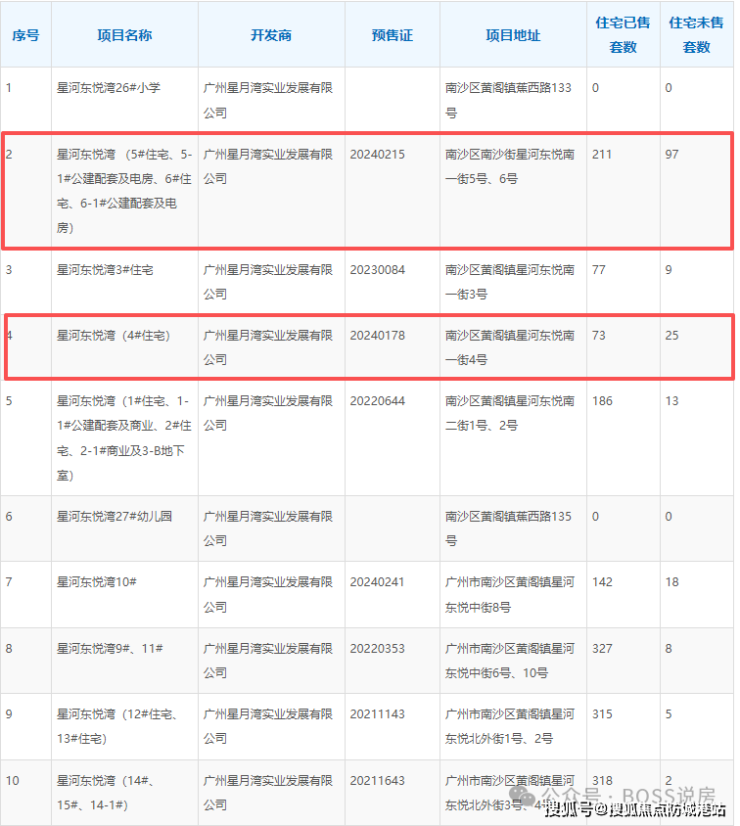
Task: Select address 南沙区南沙街星河东悦南一街5号、6号
Action: click(510, 166)
